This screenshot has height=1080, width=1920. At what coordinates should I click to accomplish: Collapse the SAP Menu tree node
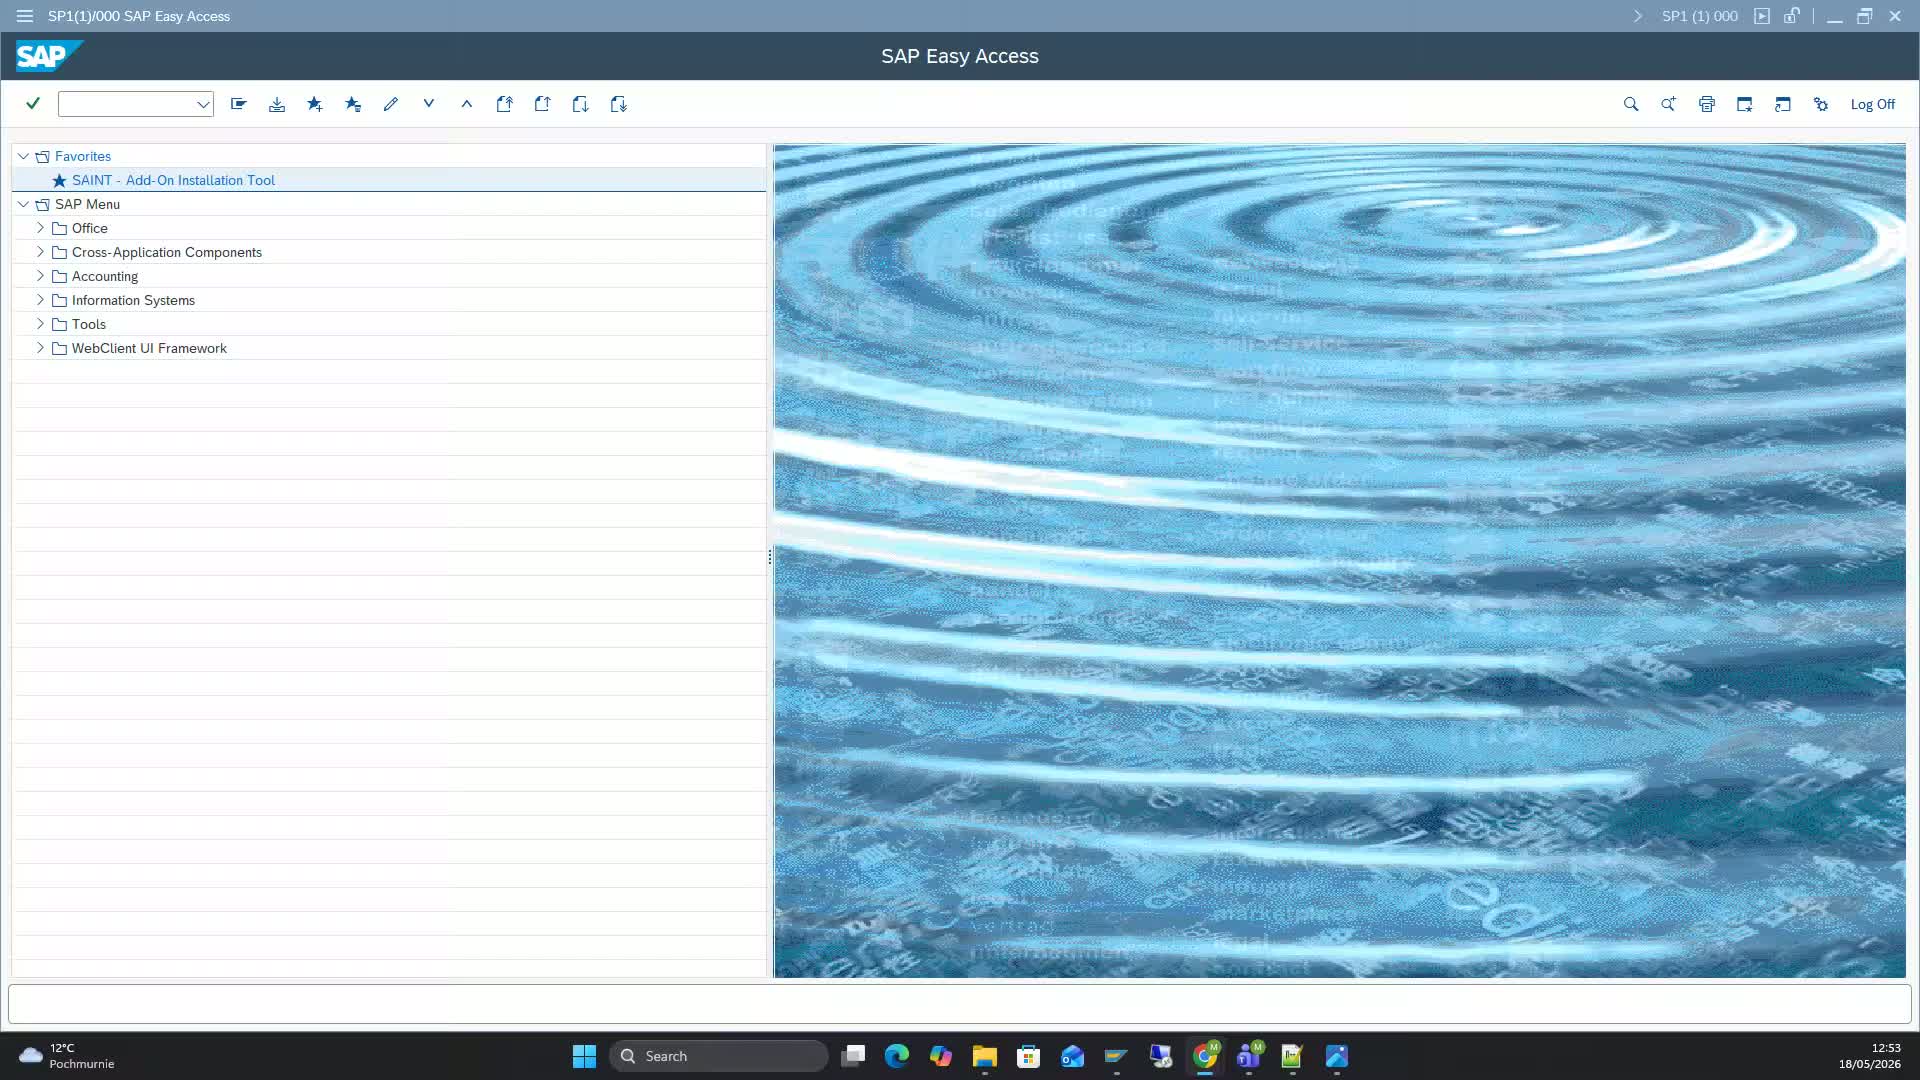click(23, 204)
